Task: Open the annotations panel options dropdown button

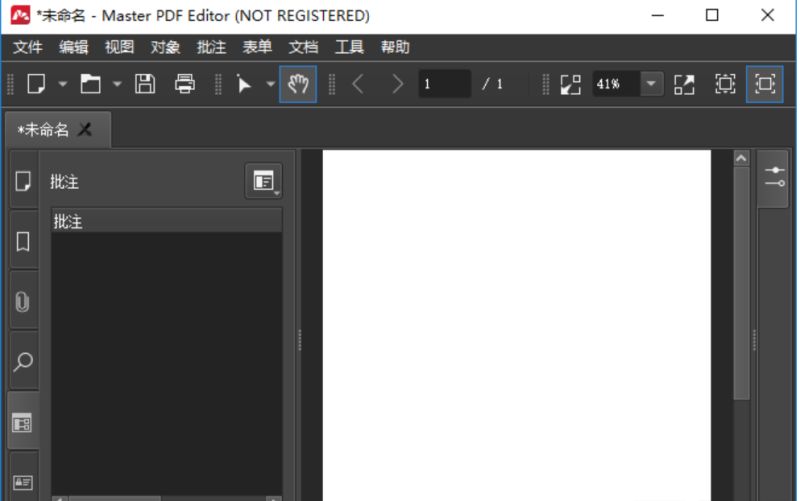Action: 263,181
